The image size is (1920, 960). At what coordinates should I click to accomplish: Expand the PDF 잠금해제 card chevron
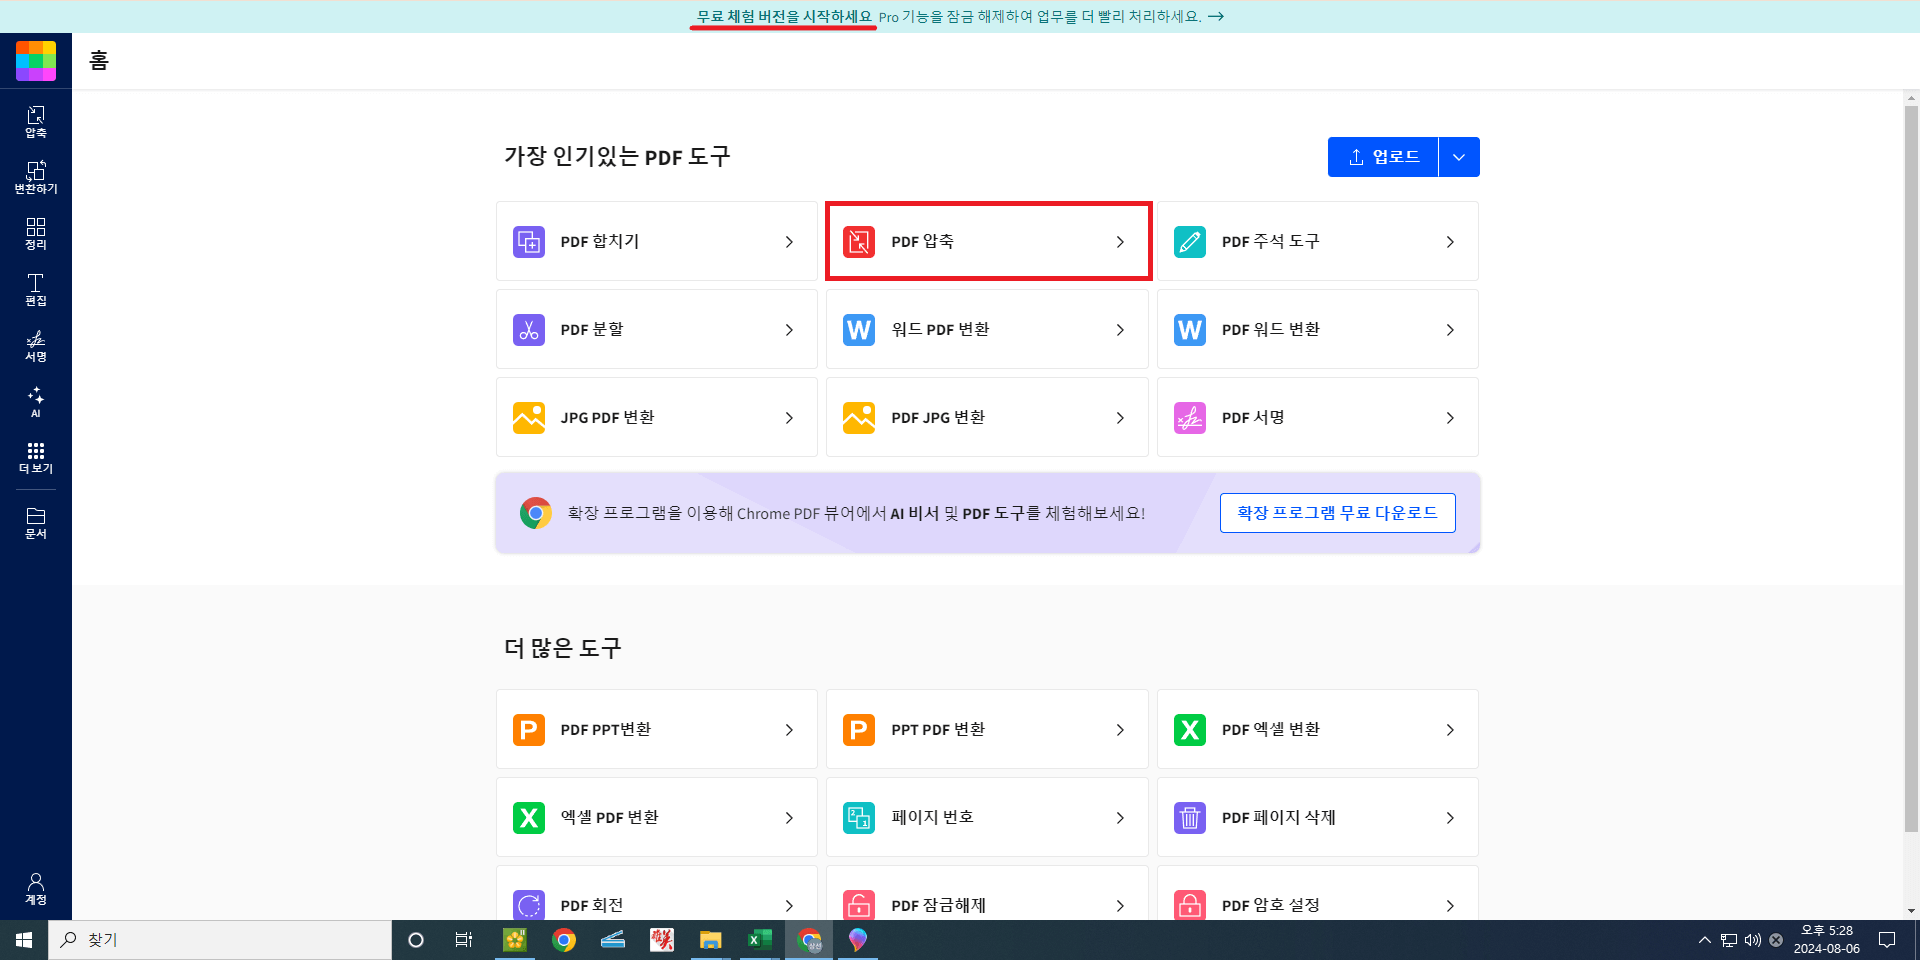point(1119,905)
